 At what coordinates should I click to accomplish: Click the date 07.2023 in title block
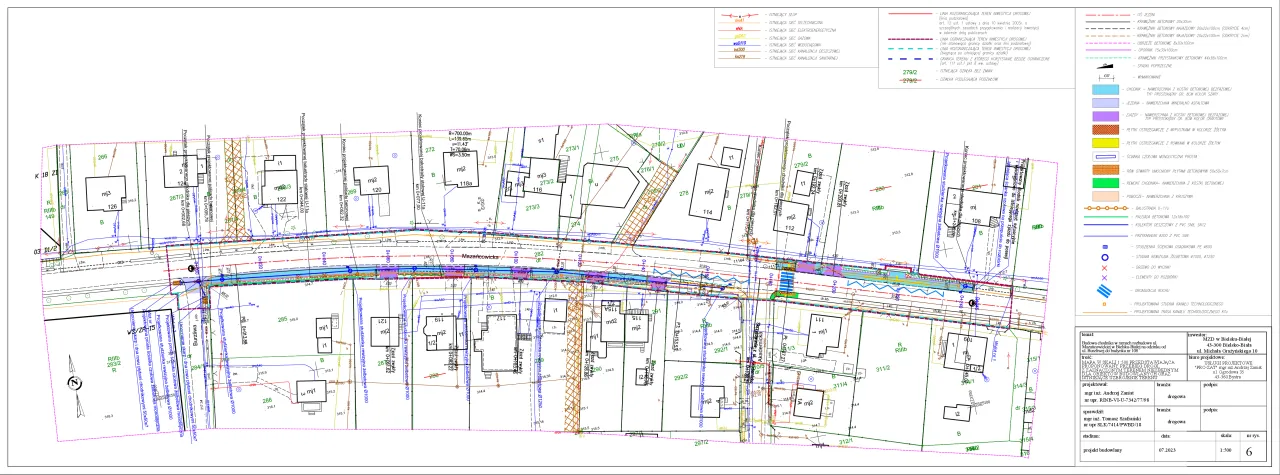[x=1167, y=450]
